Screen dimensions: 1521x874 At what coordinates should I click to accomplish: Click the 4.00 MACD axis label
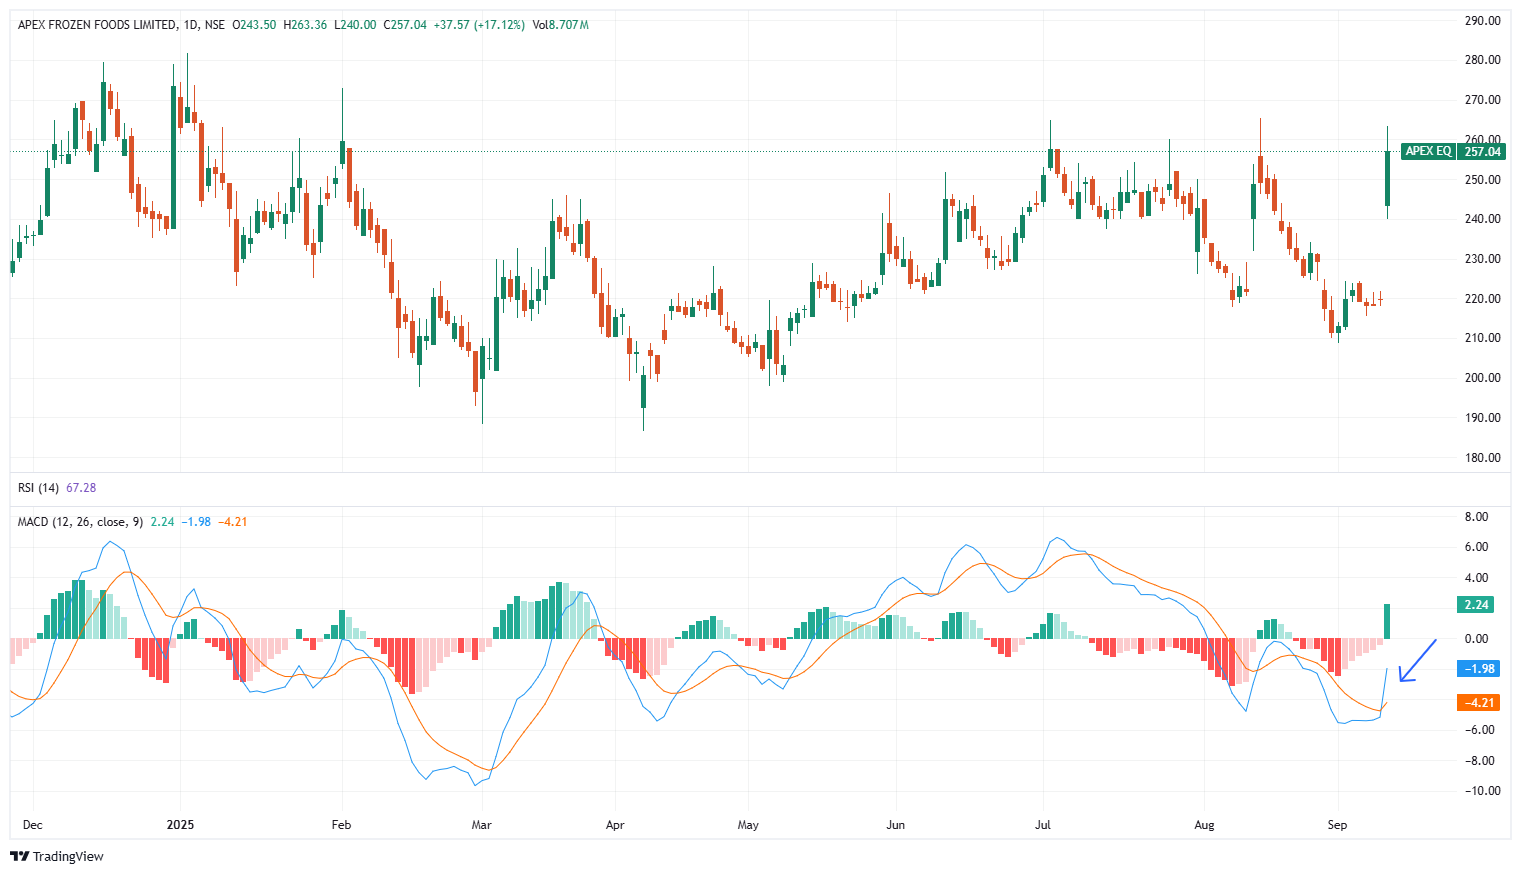click(1476, 578)
